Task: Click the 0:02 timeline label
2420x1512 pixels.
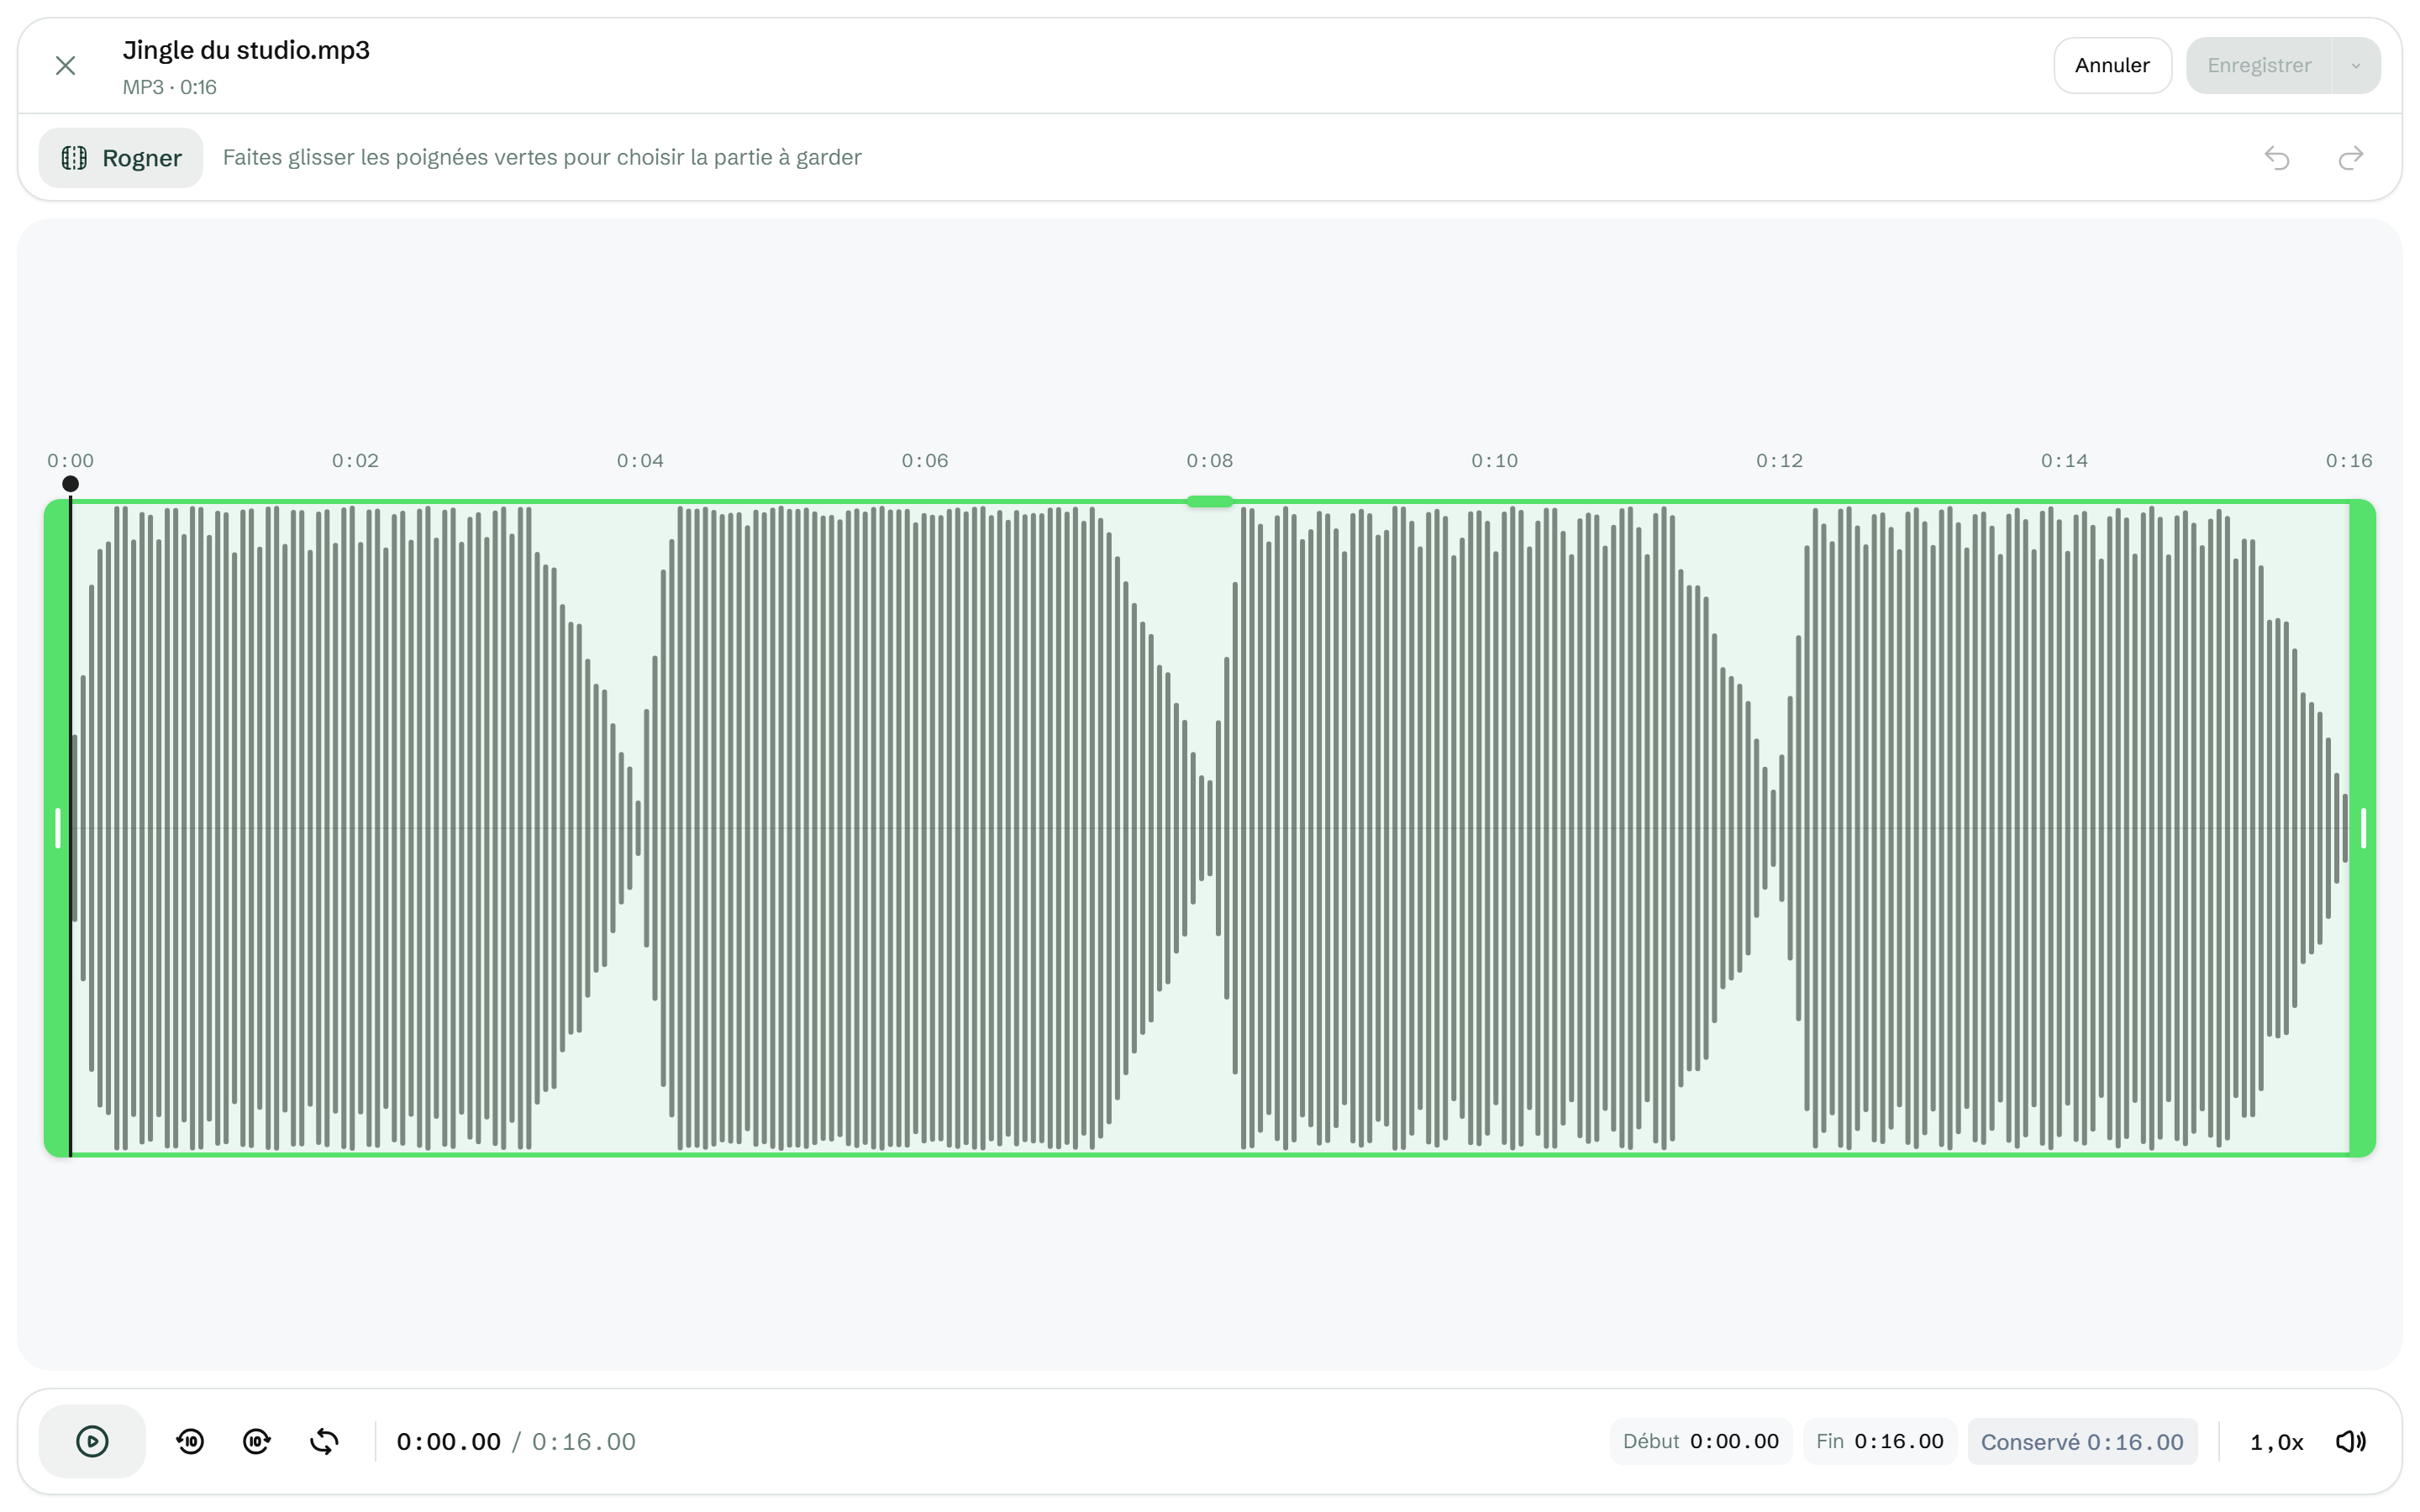Action: point(355,461)
